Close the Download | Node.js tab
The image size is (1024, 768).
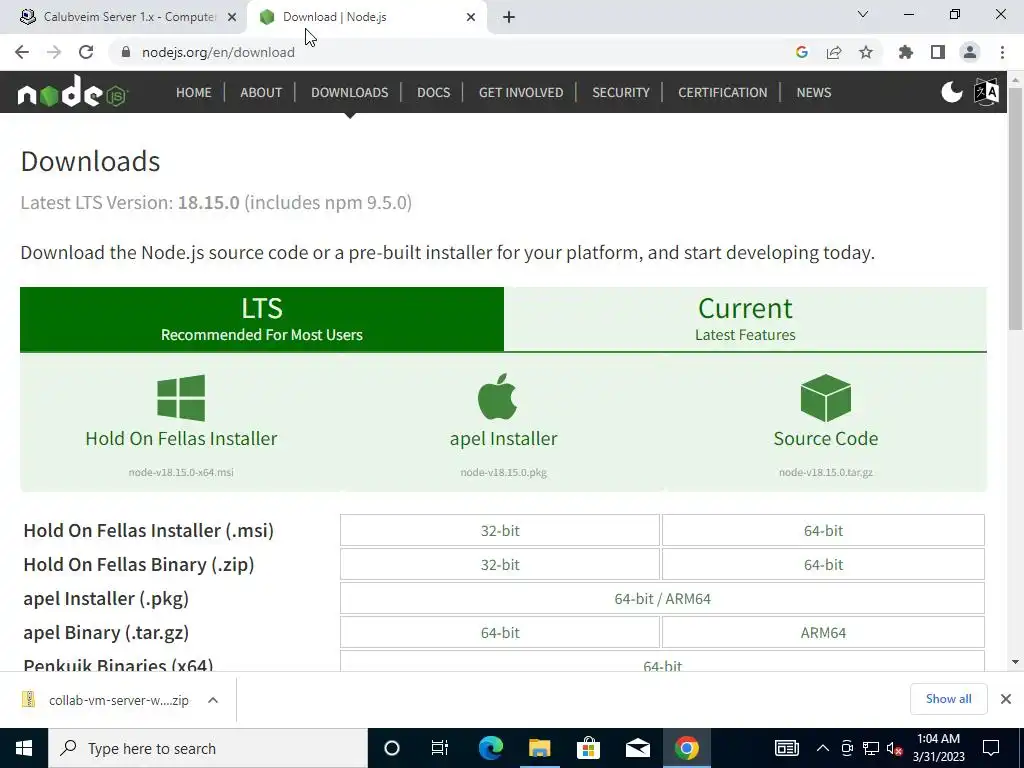coord(471,18)
